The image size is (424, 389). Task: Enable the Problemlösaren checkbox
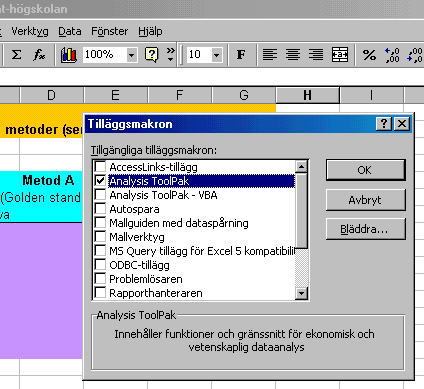click(100, 278)
